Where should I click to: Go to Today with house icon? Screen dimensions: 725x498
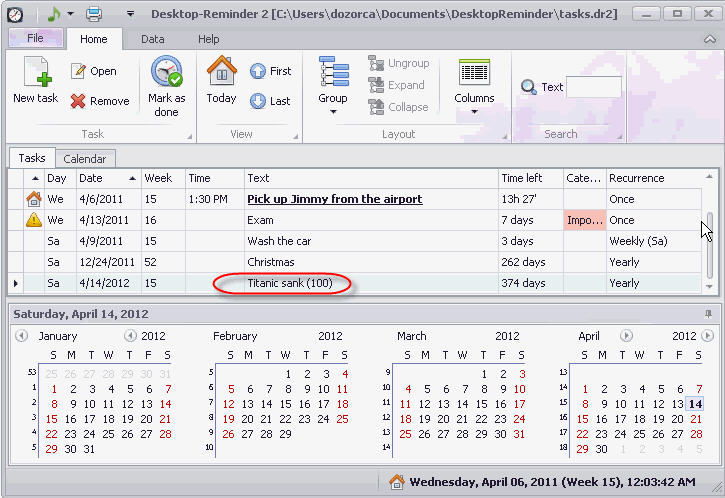click(221, 71)
